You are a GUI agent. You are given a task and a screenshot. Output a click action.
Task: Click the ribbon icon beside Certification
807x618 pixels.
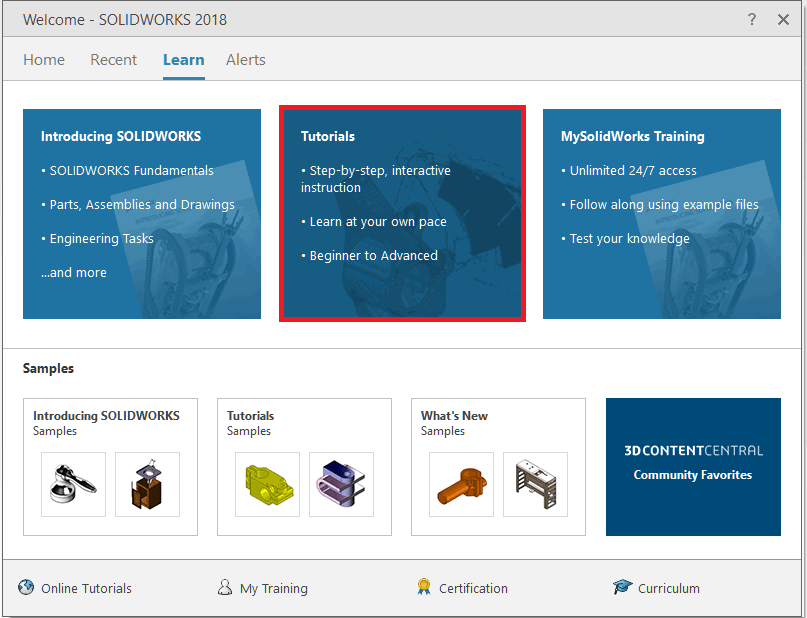[424, 587]
